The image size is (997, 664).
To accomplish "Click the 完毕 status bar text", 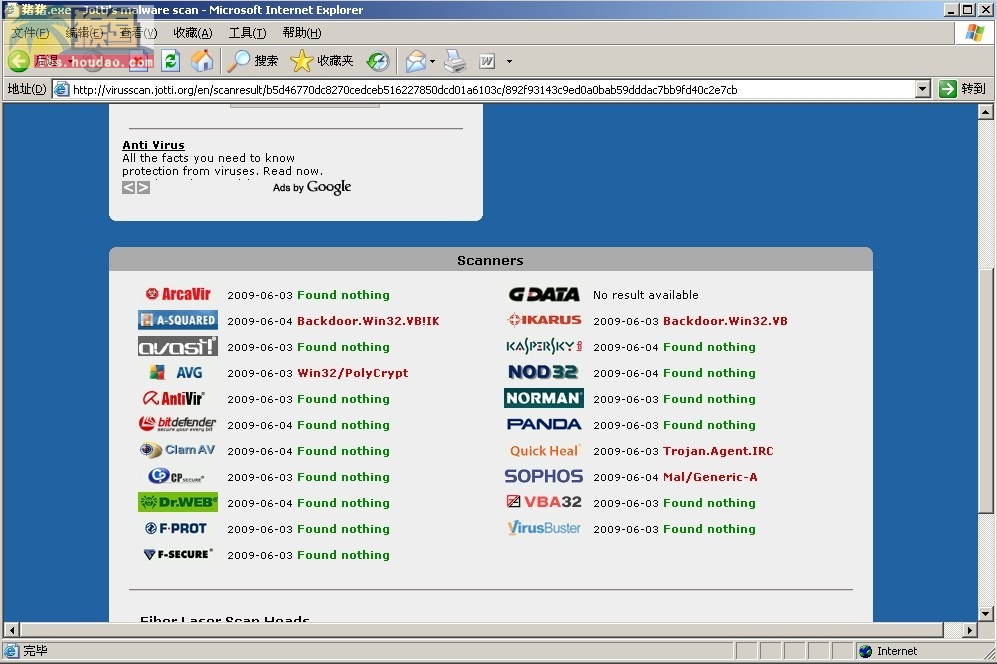I will [35, 651].
